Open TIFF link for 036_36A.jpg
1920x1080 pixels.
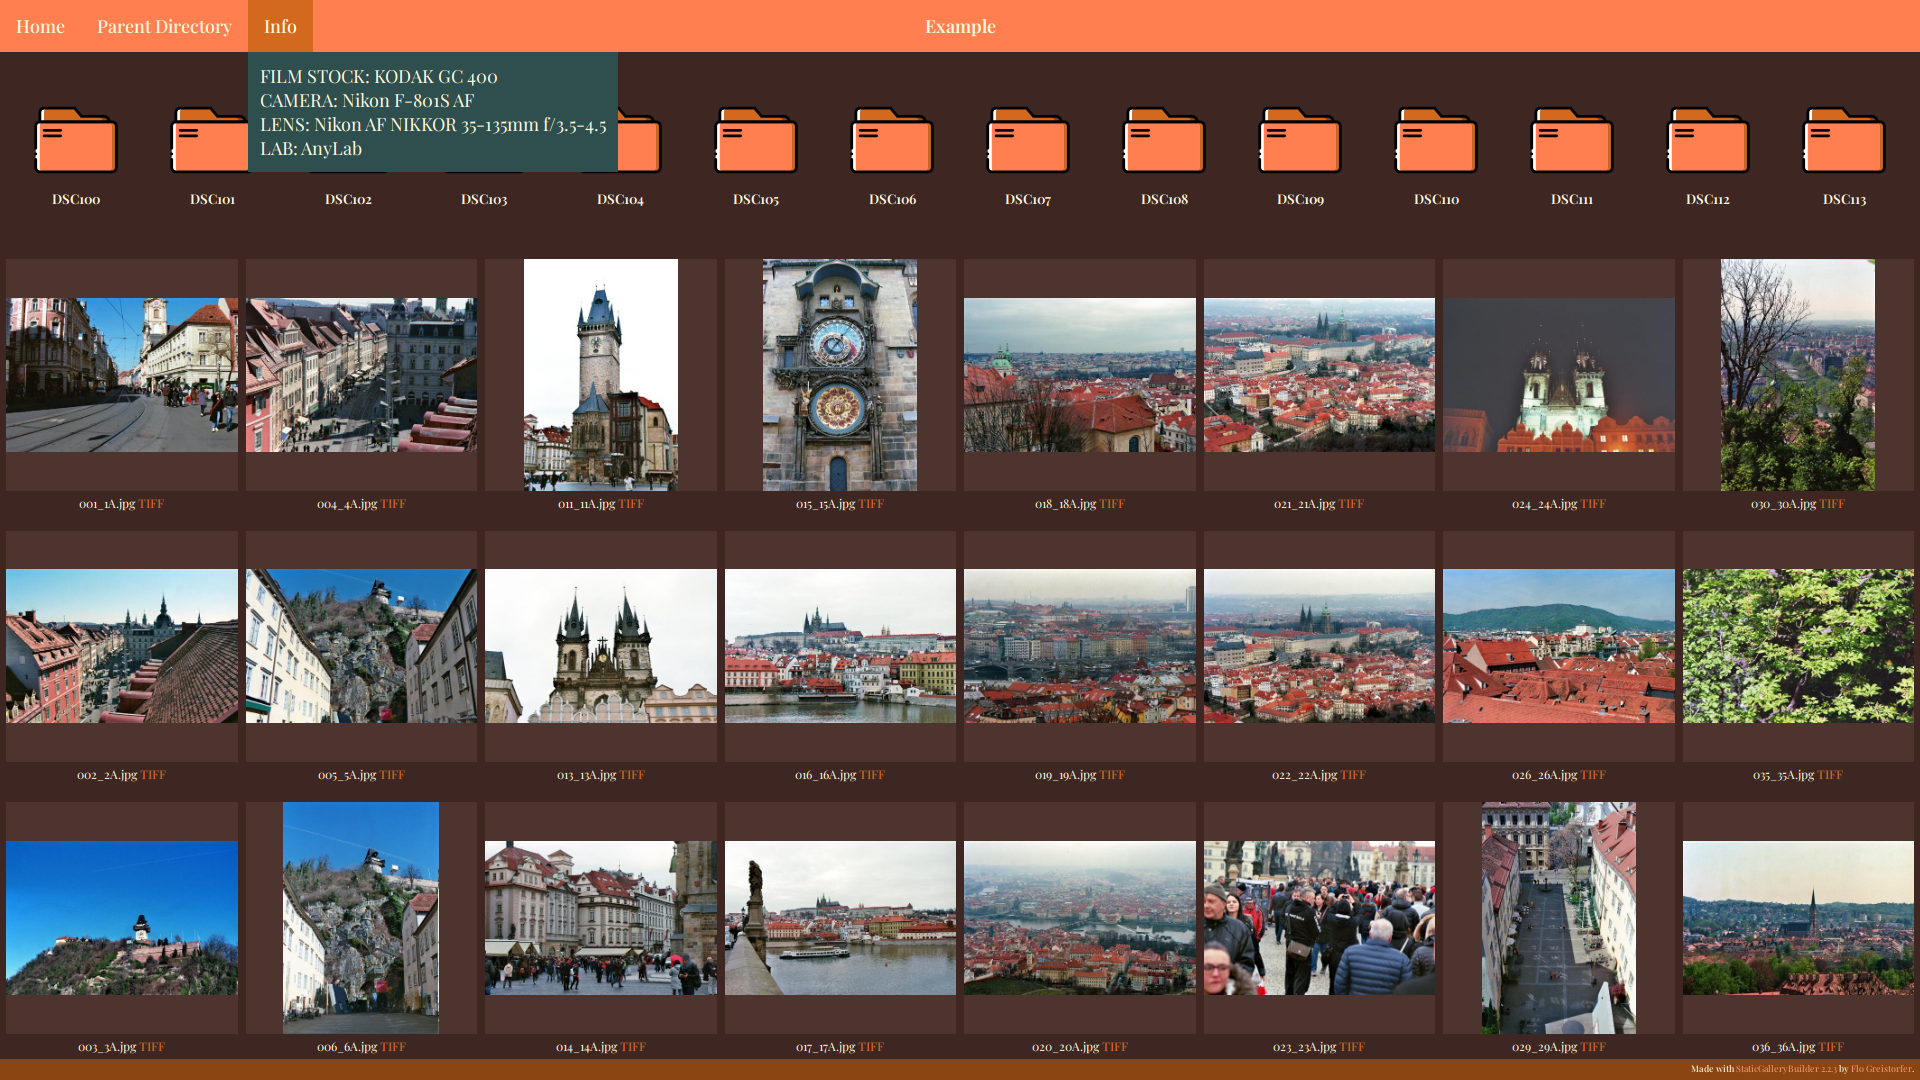1831,1047
